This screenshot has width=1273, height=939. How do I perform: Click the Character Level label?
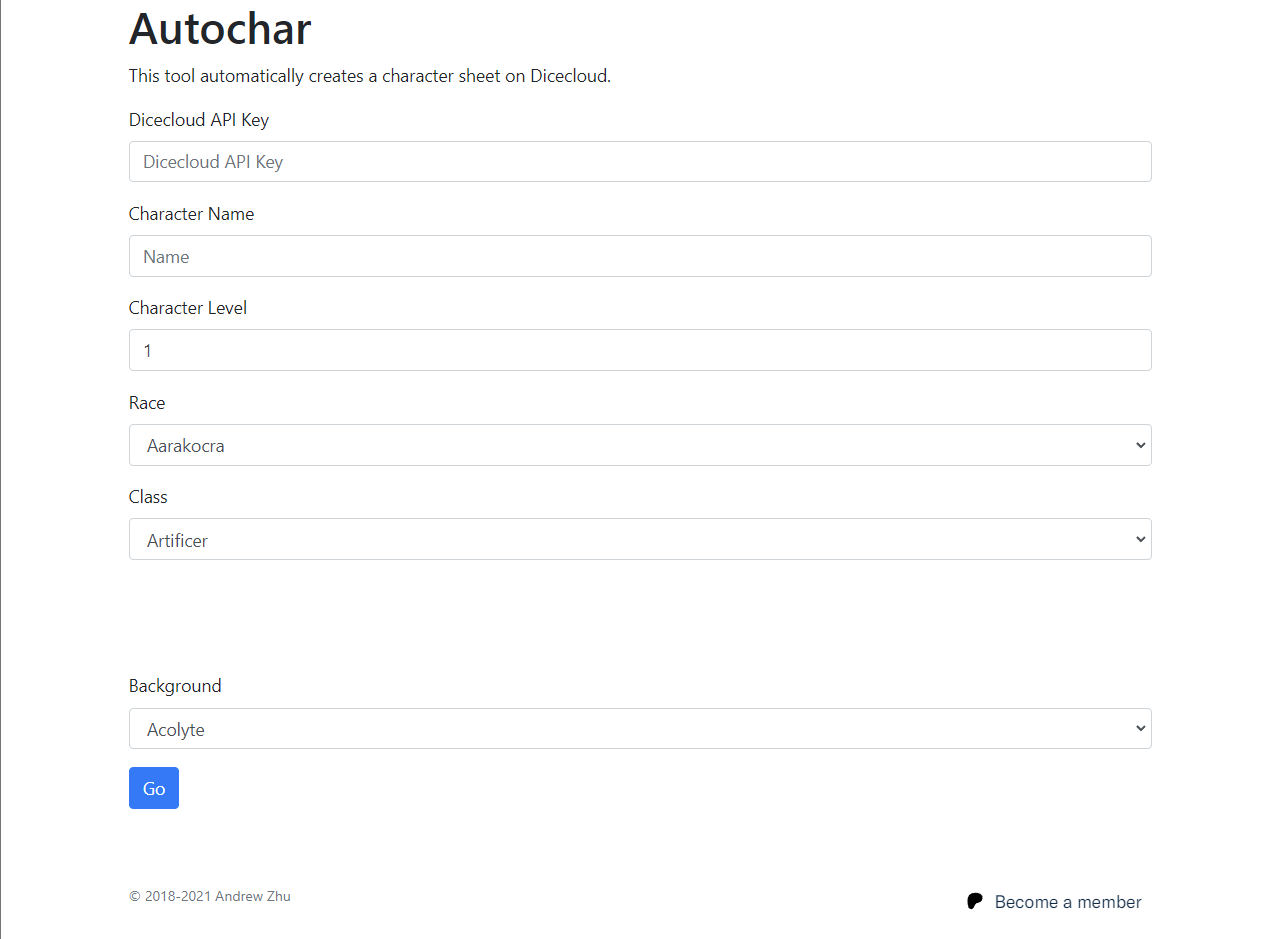188,308
